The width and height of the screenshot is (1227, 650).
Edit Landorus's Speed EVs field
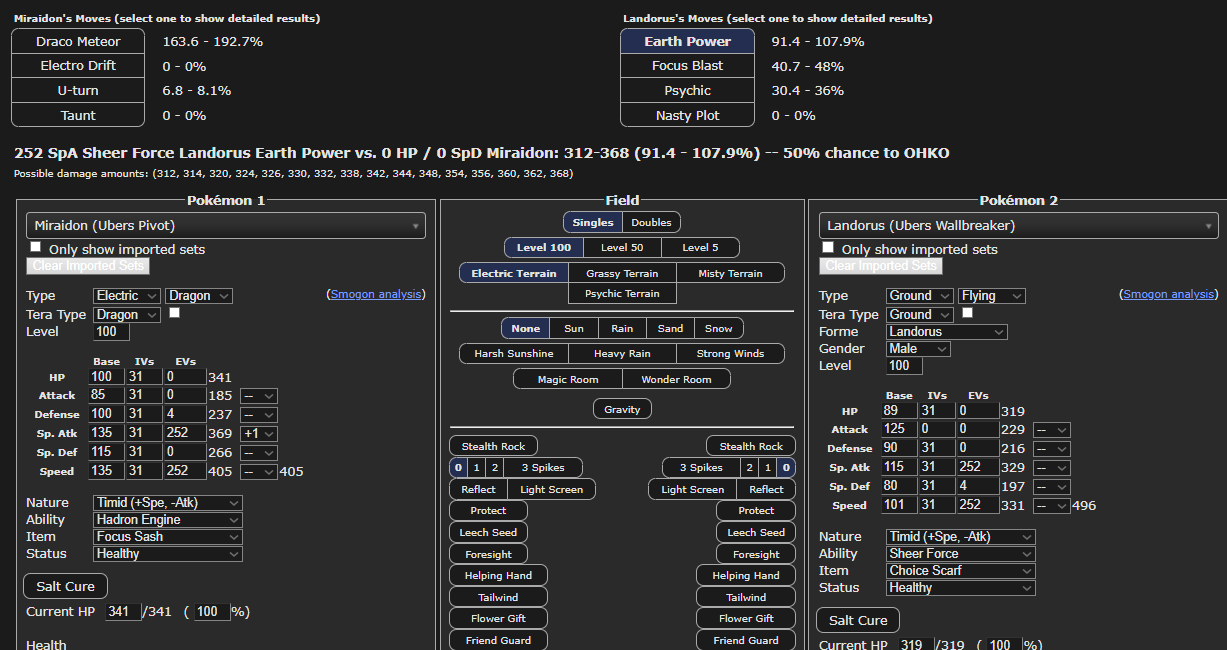click(x=977, y=505)
